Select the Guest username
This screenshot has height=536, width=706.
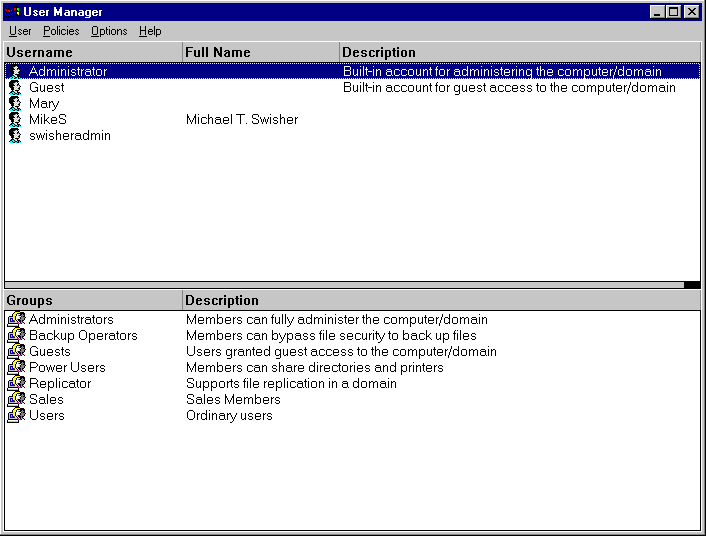pyautogui.click(x=47, y=87)
